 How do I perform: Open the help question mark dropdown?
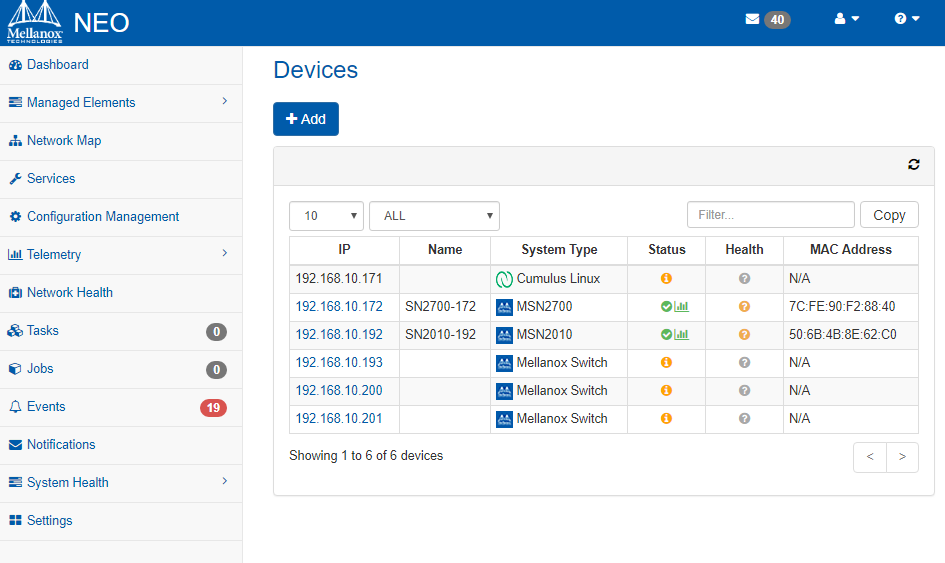906,19
